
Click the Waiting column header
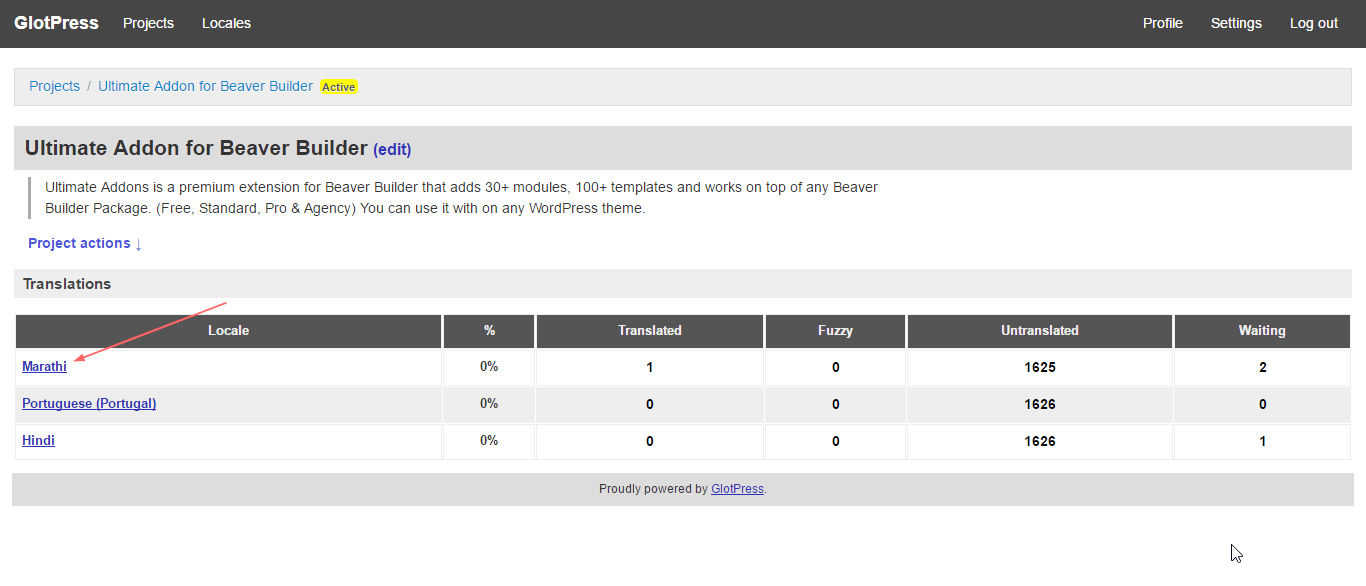pos(1261,330)
